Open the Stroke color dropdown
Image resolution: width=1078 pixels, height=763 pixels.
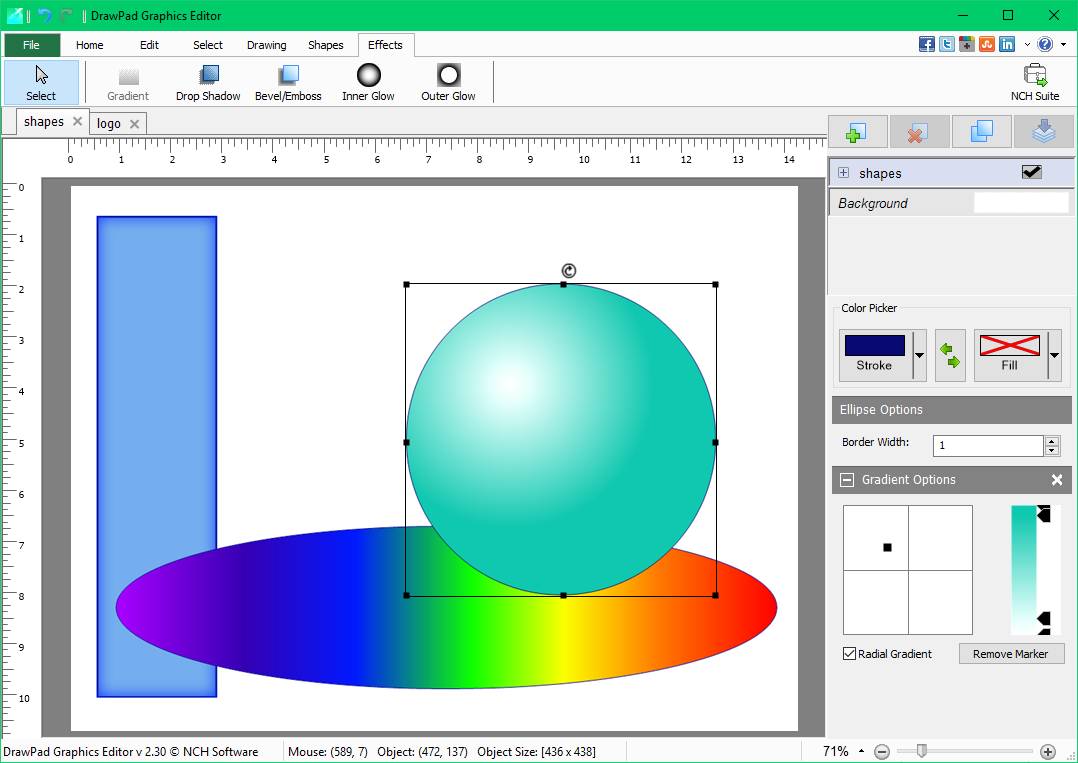[920, 355]
